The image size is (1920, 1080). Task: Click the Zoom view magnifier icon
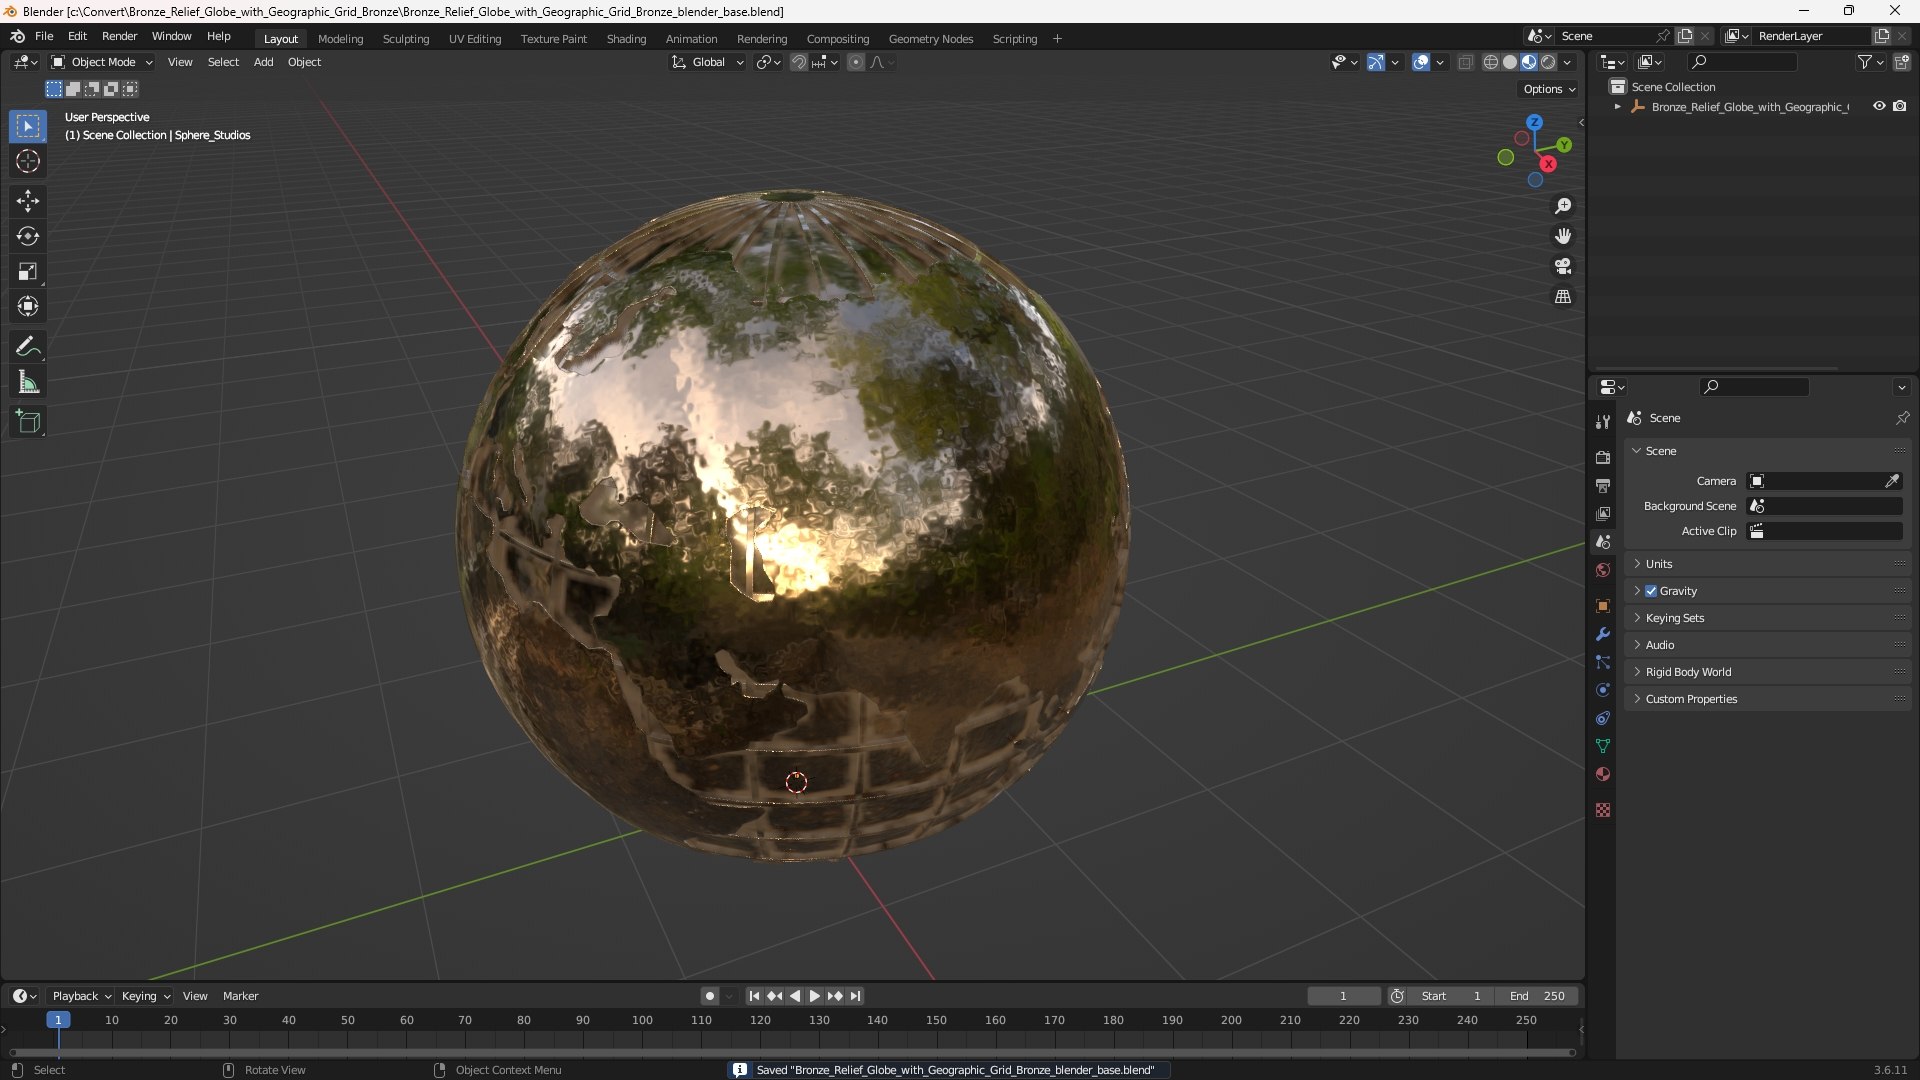pyautogui.click(x=1563, y=206)
